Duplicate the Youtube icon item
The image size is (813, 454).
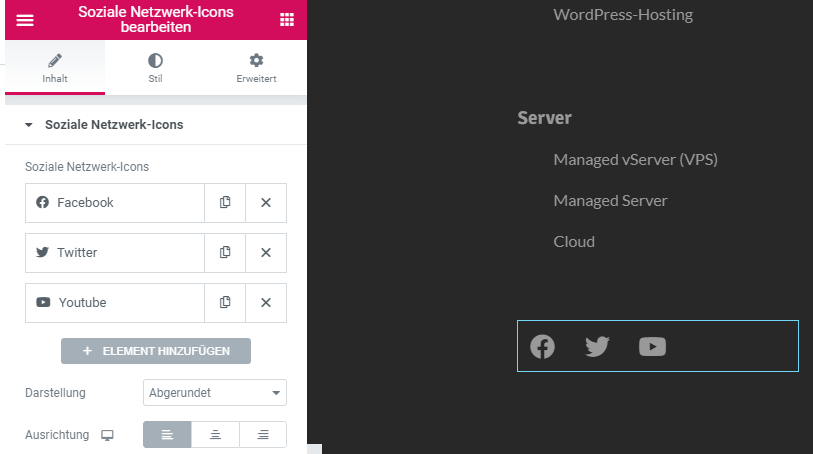pyautogui.click(x=225, y=302)
